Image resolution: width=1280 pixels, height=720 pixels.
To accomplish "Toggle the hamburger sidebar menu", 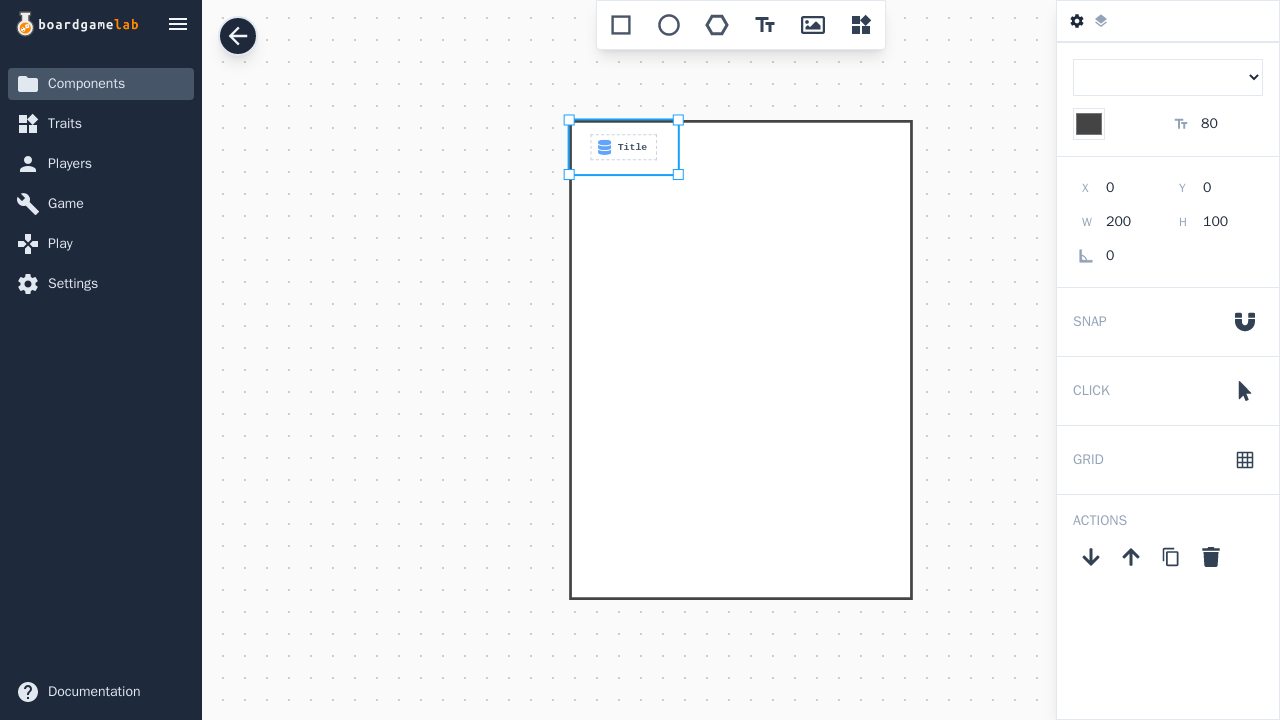I will [178, 24].
